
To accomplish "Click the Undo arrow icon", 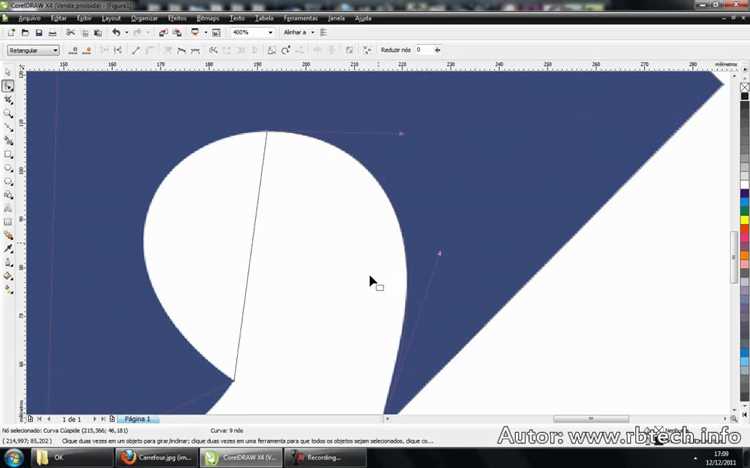I will pyautogui.click(x=116, y=33).
